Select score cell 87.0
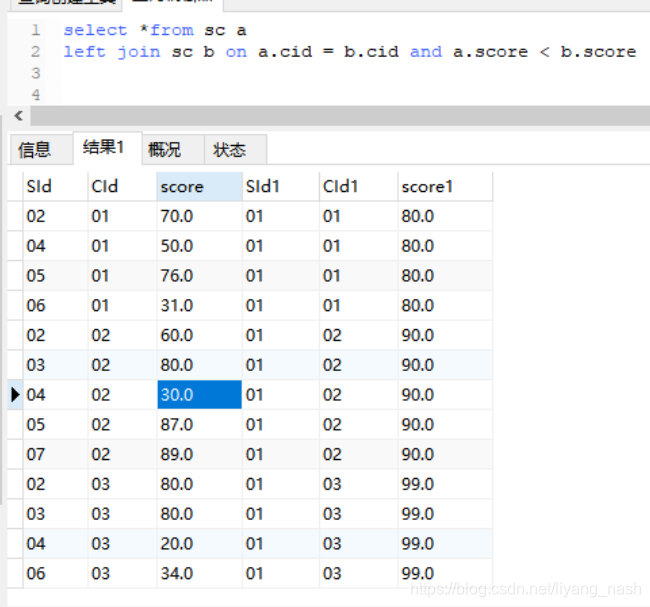Image resolution: width=650 pixels, height=607 pixels. 199,425
